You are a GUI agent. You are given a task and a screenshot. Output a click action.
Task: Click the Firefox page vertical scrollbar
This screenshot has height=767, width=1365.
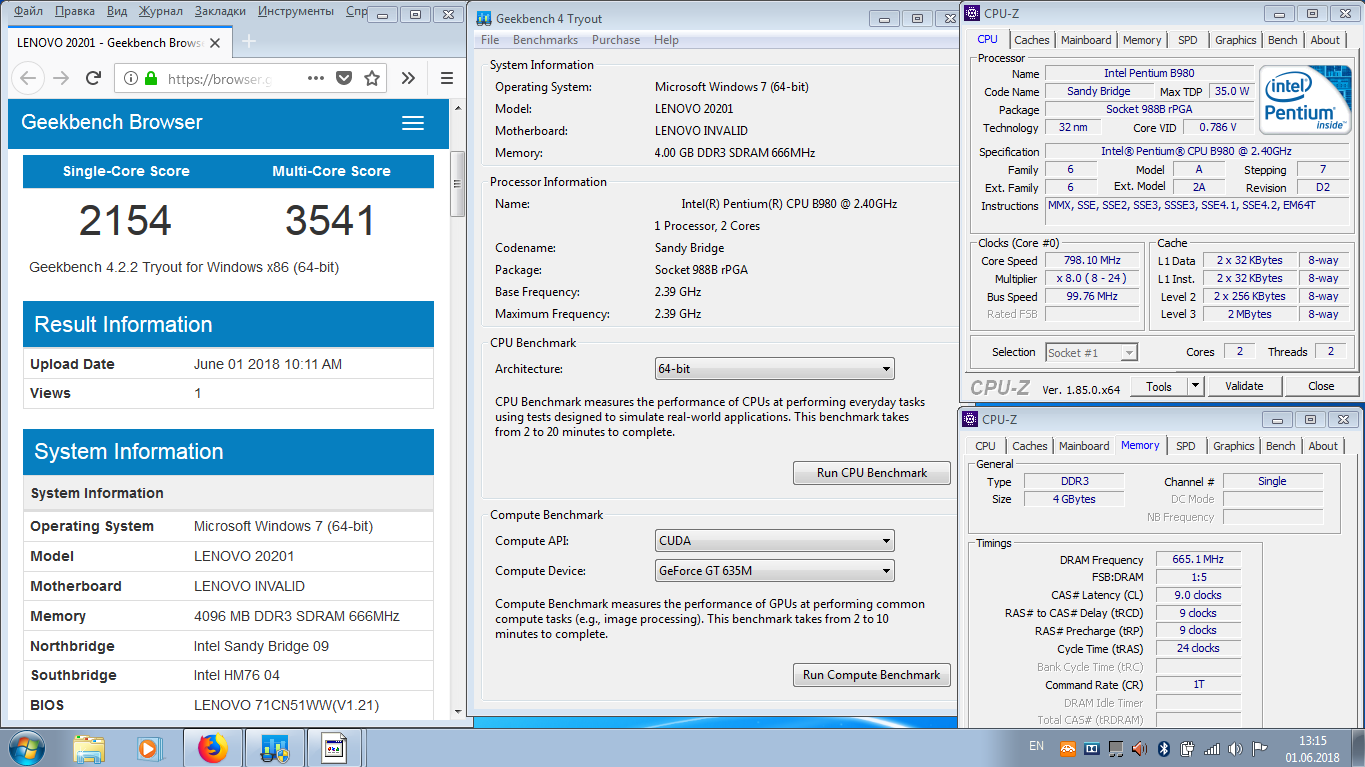[457, 183]
